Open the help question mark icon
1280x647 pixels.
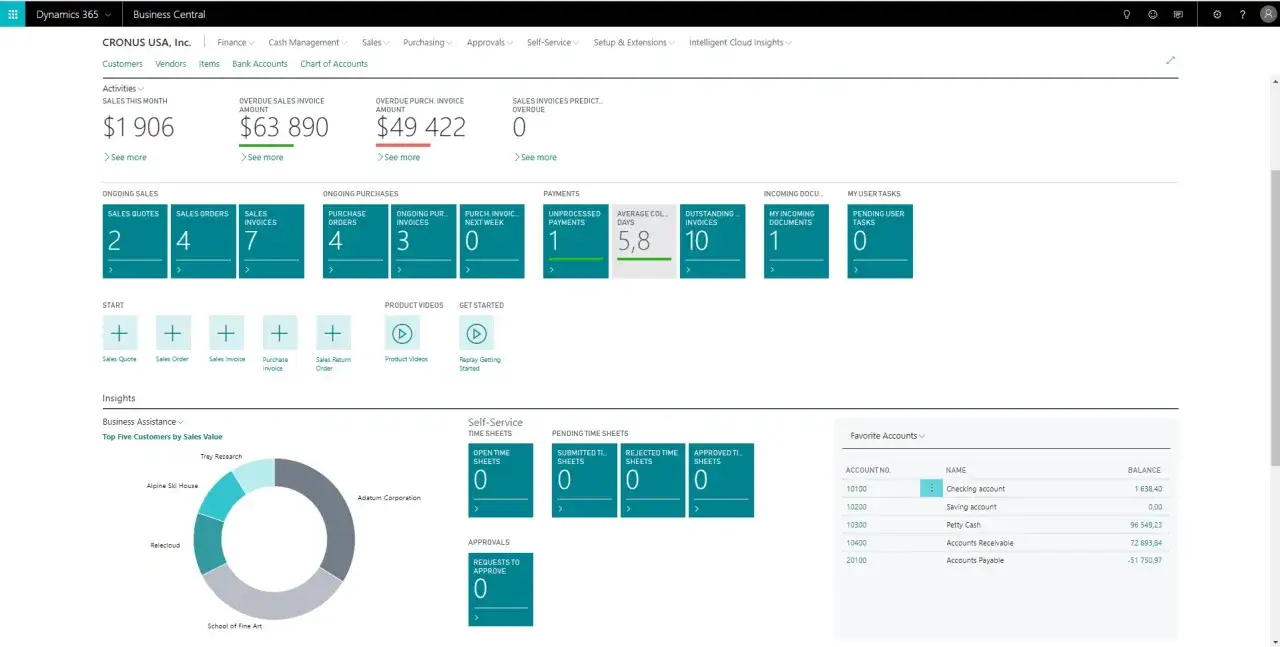1243,15
